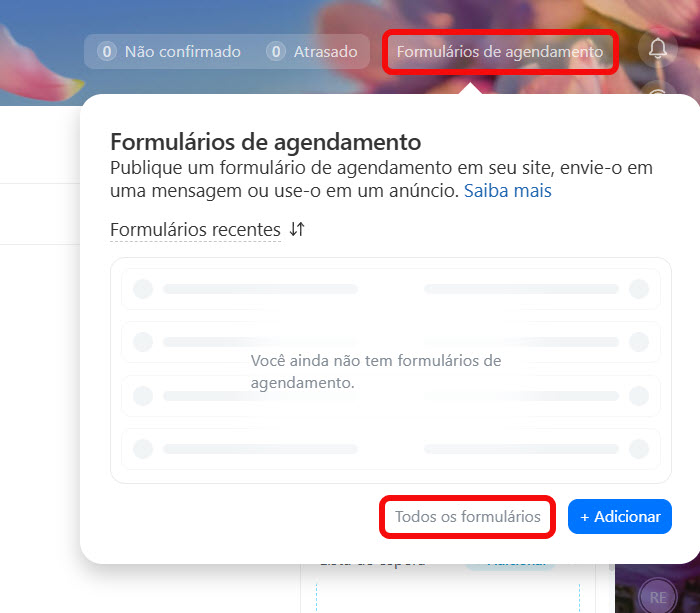Follow the Saiba mais link
This screenshot has height=613, width=700.
(508, 191)
